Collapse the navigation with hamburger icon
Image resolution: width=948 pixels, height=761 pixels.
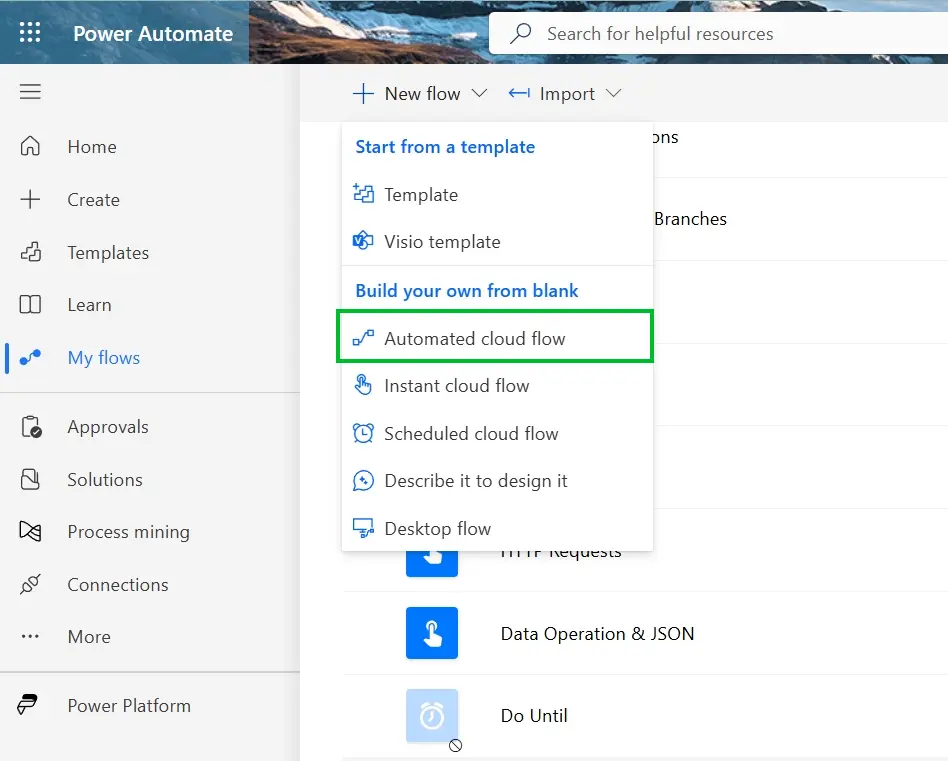click(30, 91)
